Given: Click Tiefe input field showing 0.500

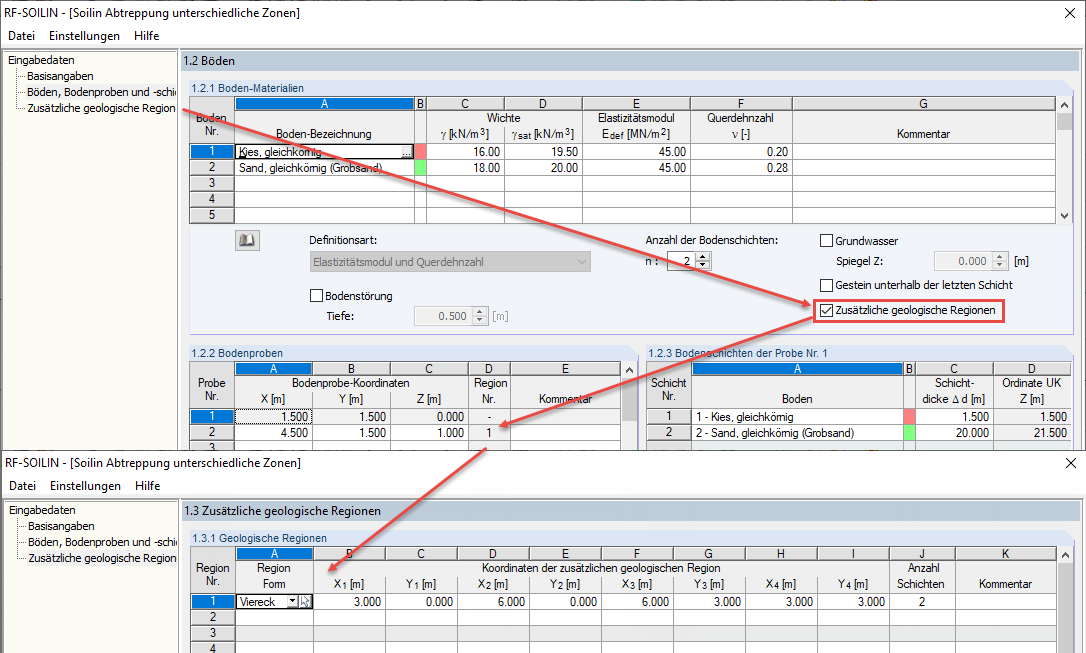Looking at the screenshot, I should point(443,316).
